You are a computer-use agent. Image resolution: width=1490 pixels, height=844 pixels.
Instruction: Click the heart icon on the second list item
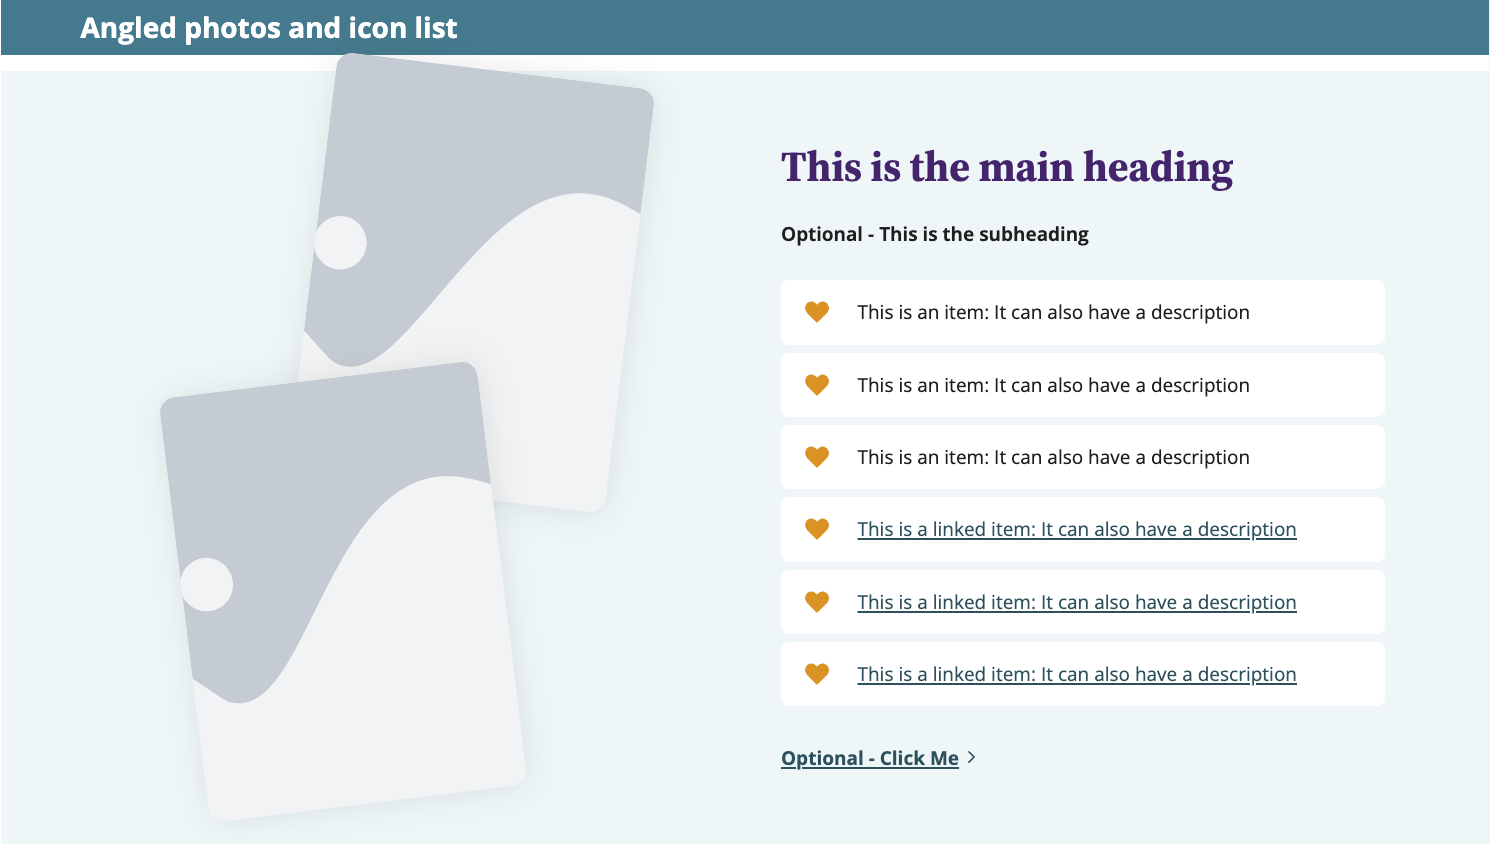817,385
